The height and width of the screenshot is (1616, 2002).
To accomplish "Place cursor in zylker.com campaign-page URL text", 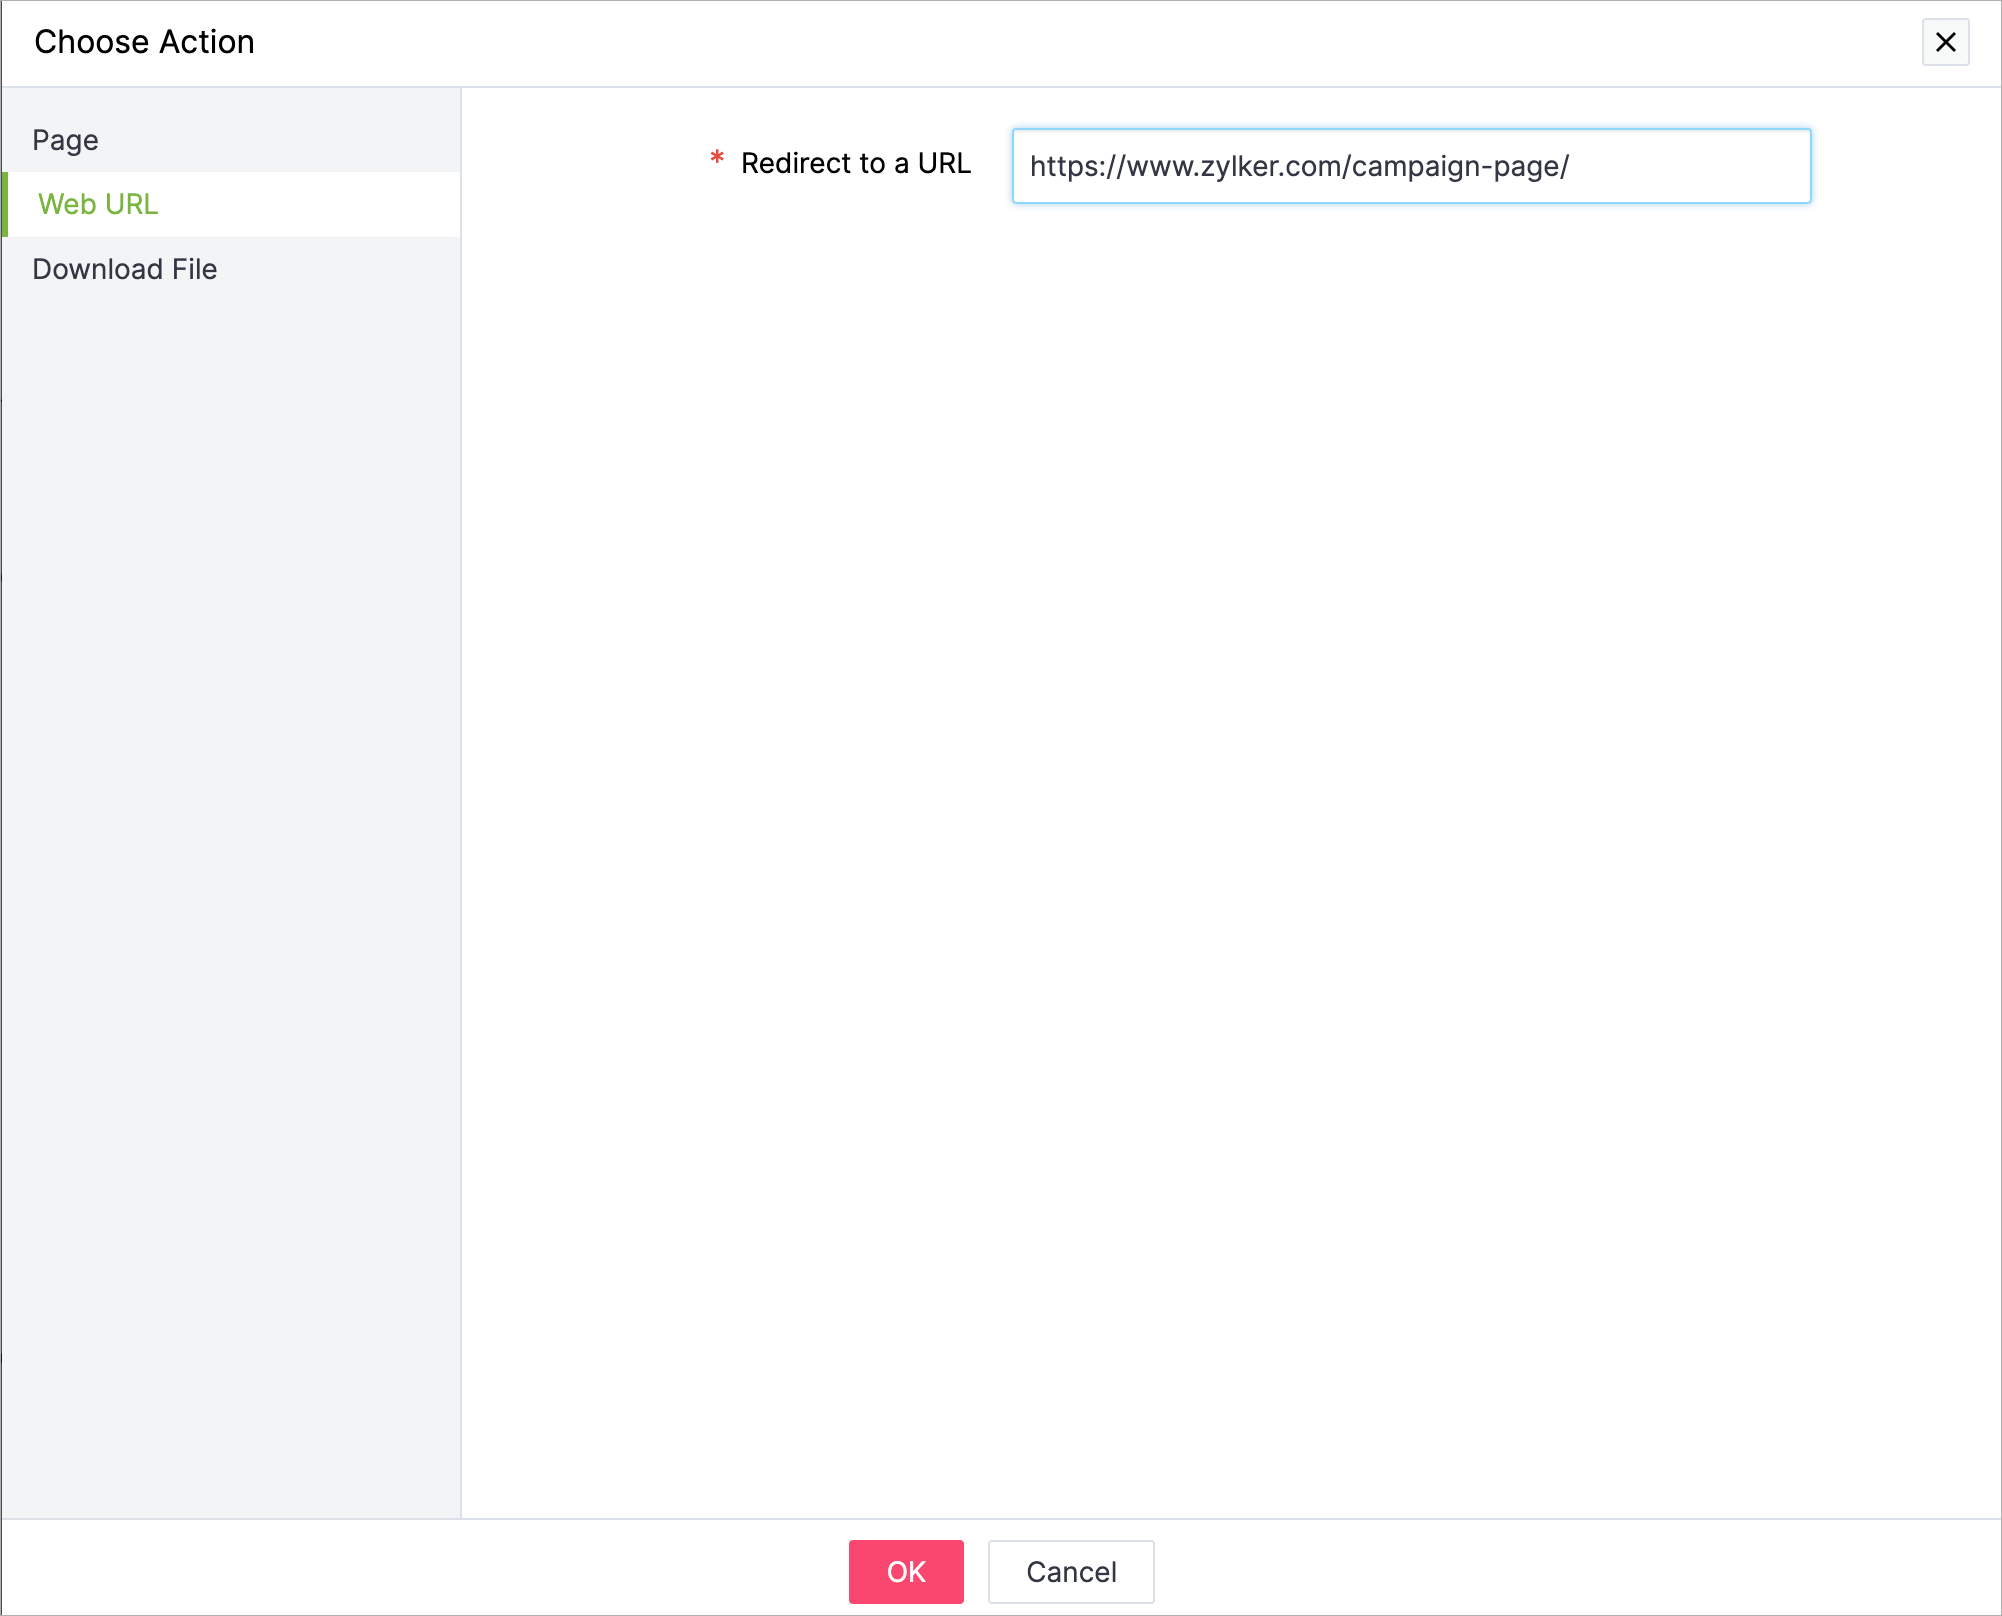I will 1298,166.
